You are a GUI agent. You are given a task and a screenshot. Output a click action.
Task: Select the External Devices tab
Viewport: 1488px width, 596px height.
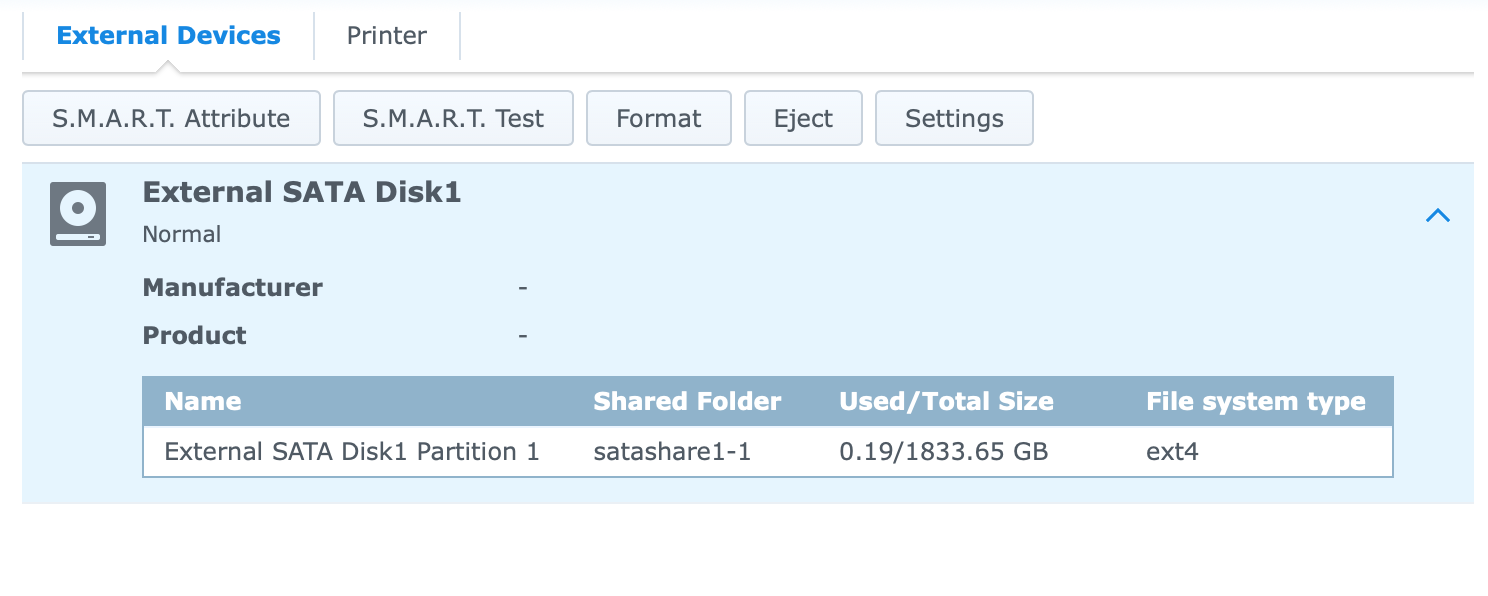click(168, 36)
